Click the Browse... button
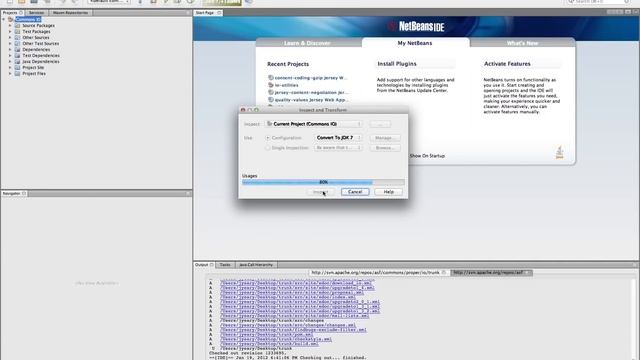The width and height of the screenshot is (640, 360). point(384,148)
